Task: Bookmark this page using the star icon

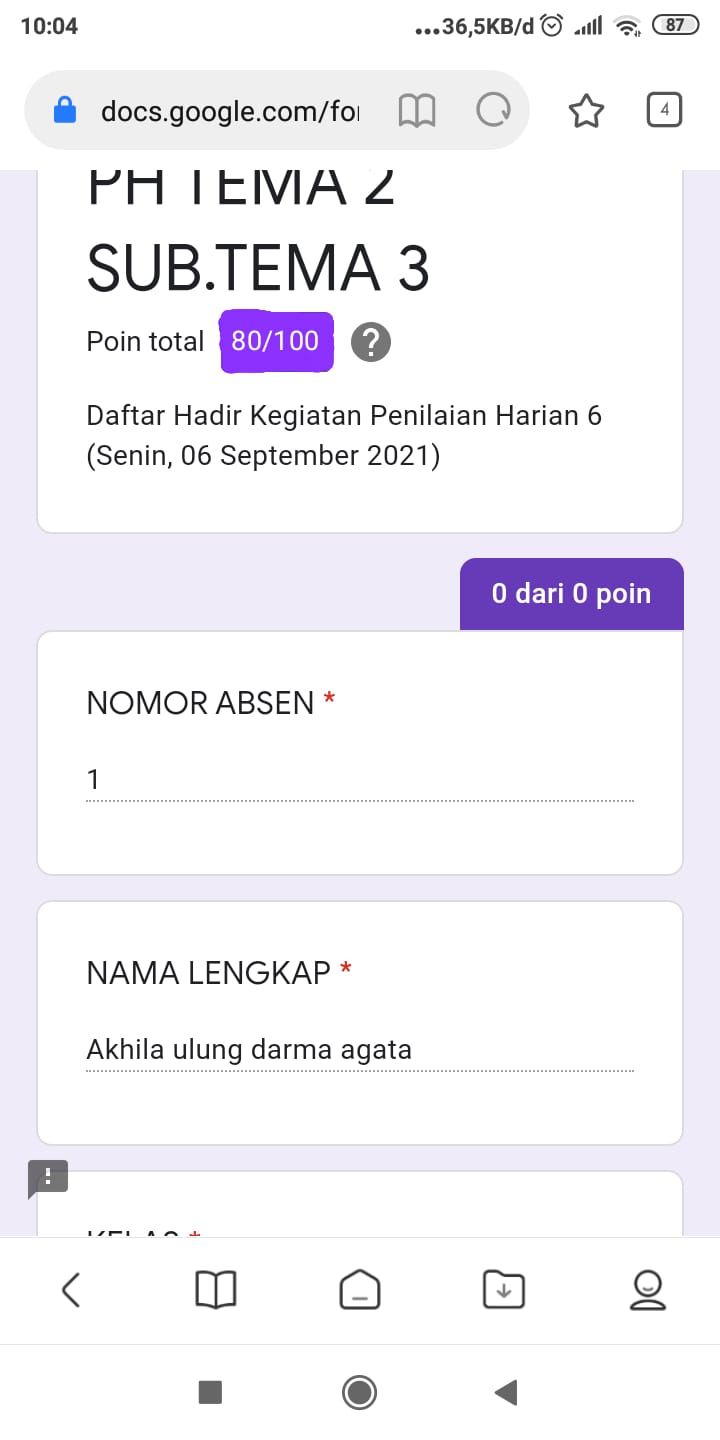Action: pos(587,111)
